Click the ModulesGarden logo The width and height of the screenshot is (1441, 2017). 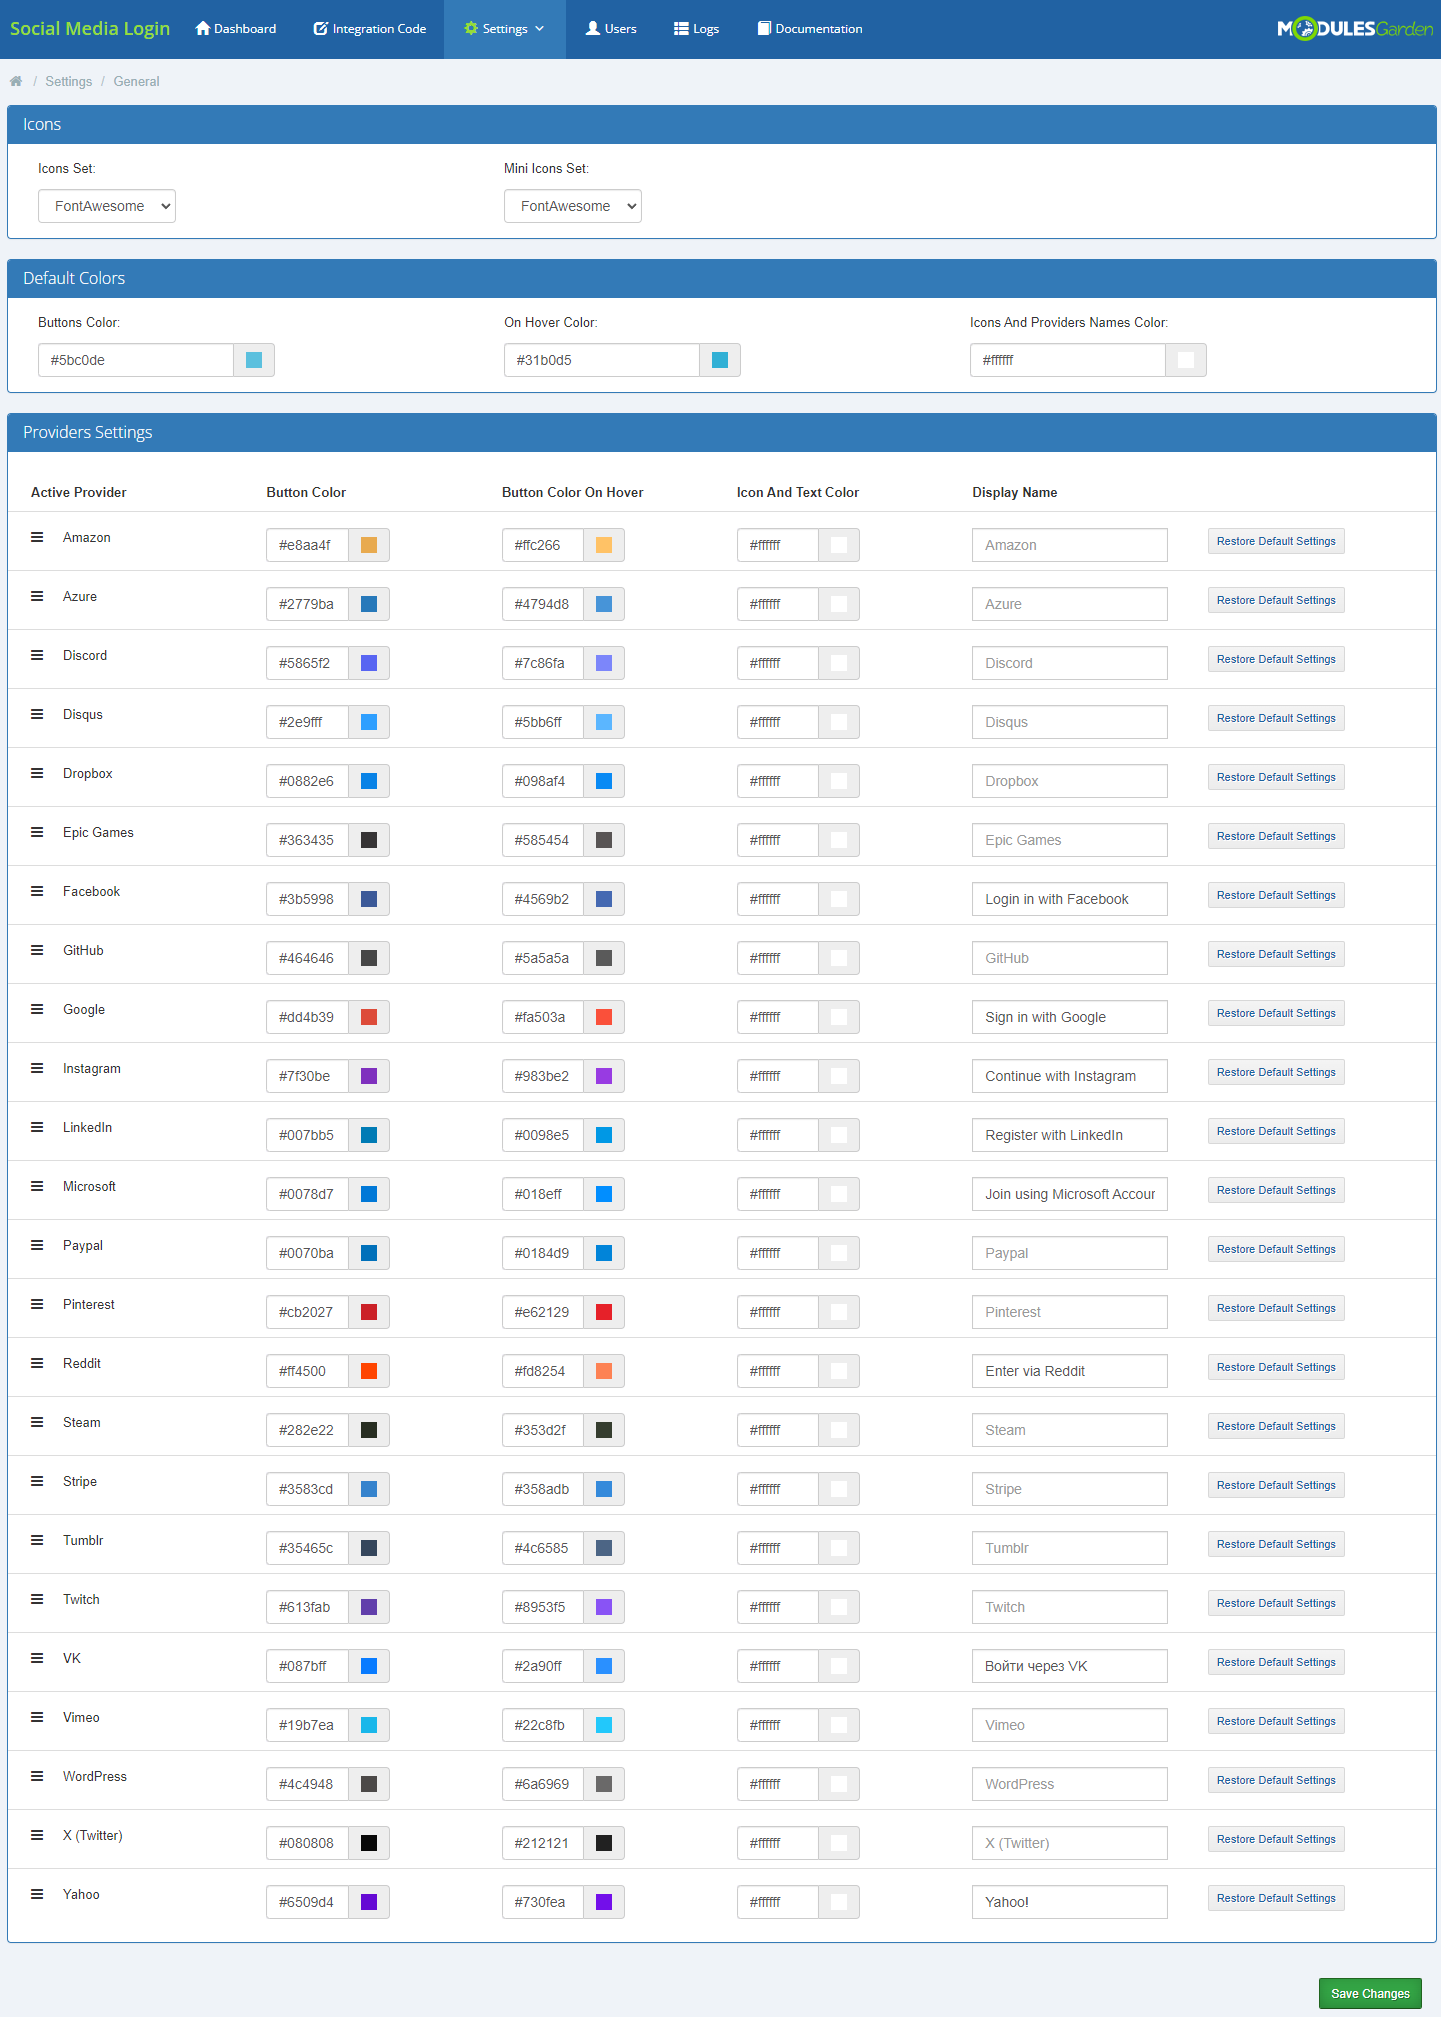(1354, 29)
